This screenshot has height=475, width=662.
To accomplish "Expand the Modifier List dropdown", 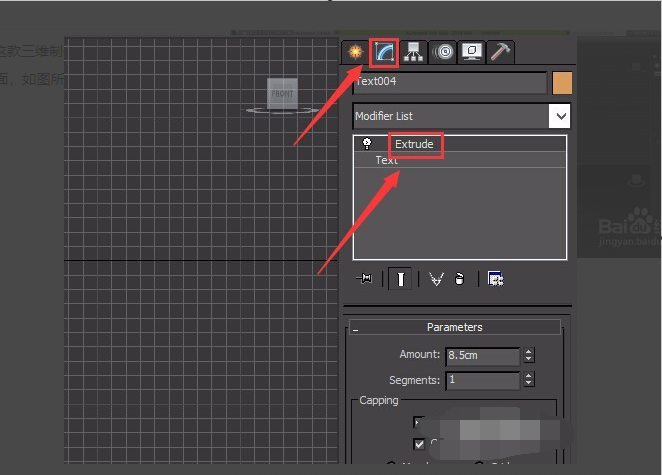I will pyautogui.click(x=560, y=116).
